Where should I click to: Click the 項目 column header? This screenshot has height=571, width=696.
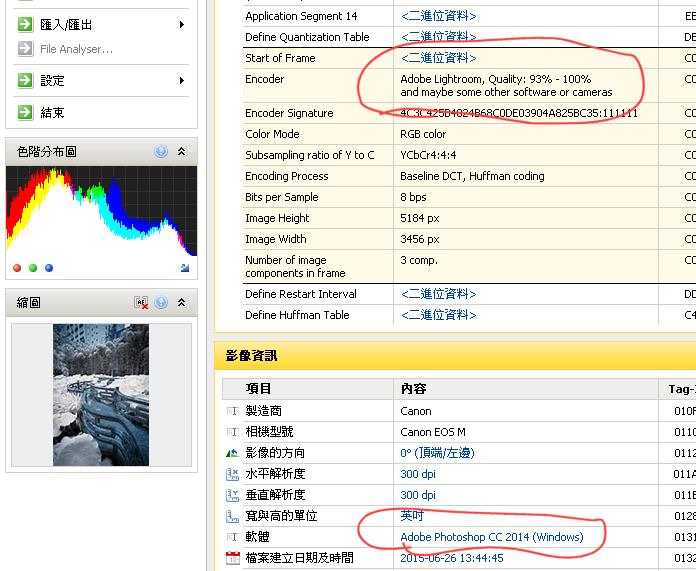[258, 389]
